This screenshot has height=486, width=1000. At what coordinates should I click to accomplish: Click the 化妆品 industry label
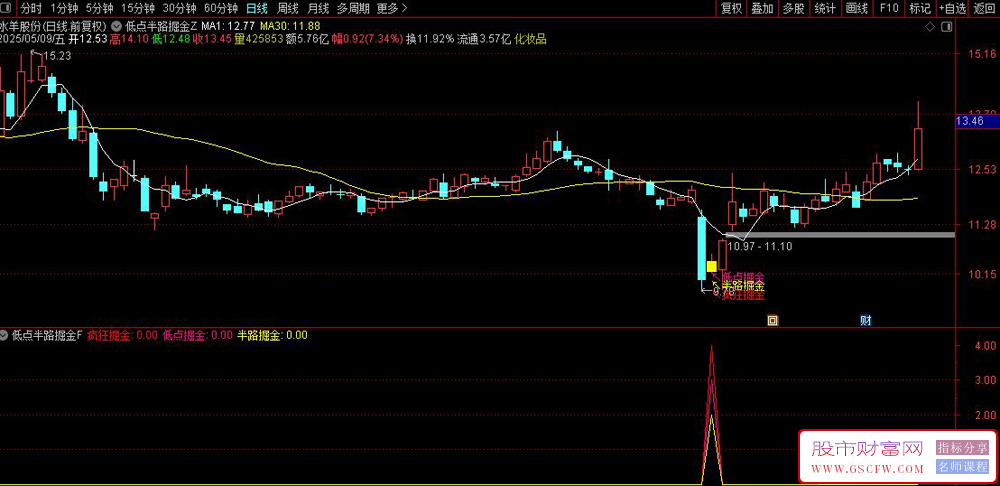pos(531,39)
